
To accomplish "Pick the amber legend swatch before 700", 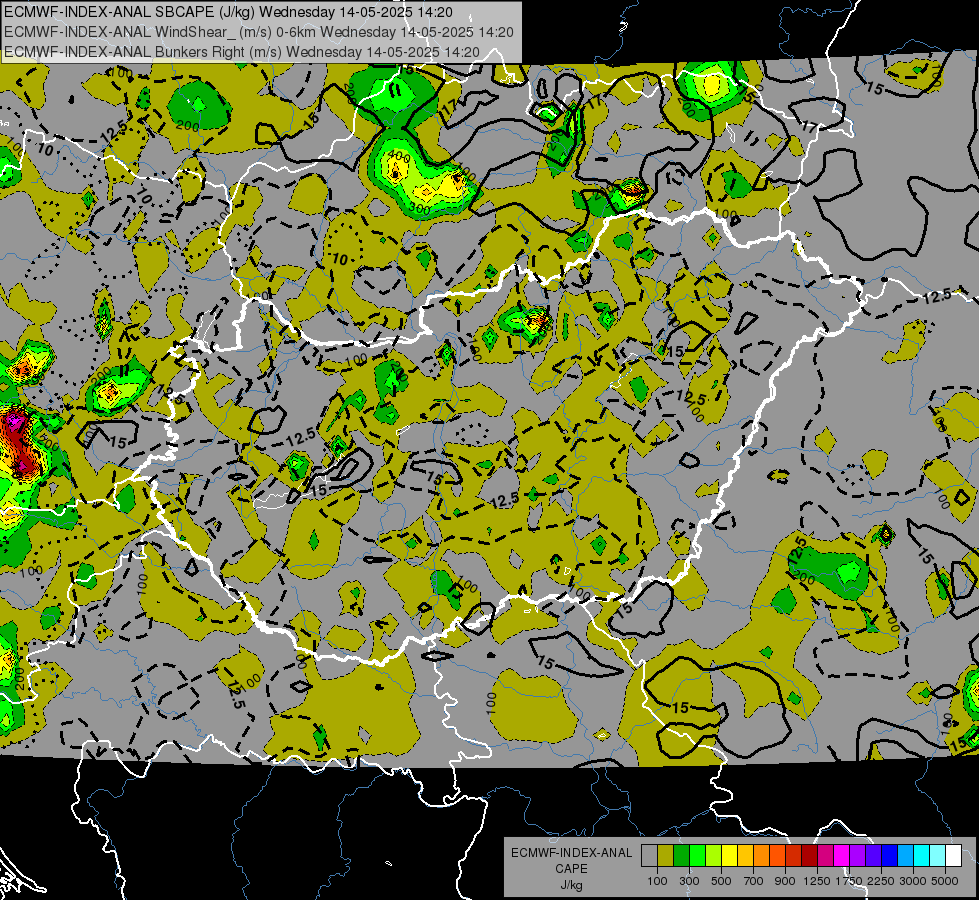I will (745, 856).
